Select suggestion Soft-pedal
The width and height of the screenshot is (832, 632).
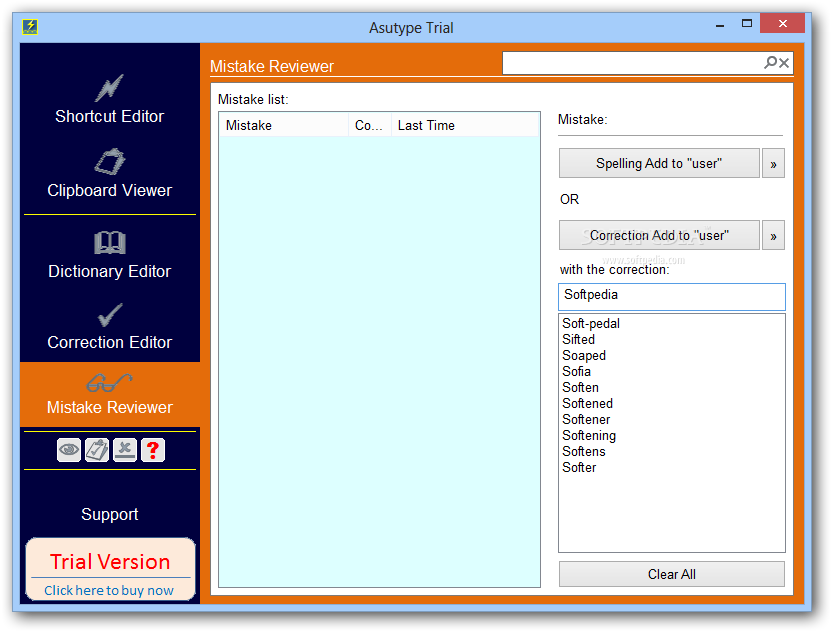591,323
